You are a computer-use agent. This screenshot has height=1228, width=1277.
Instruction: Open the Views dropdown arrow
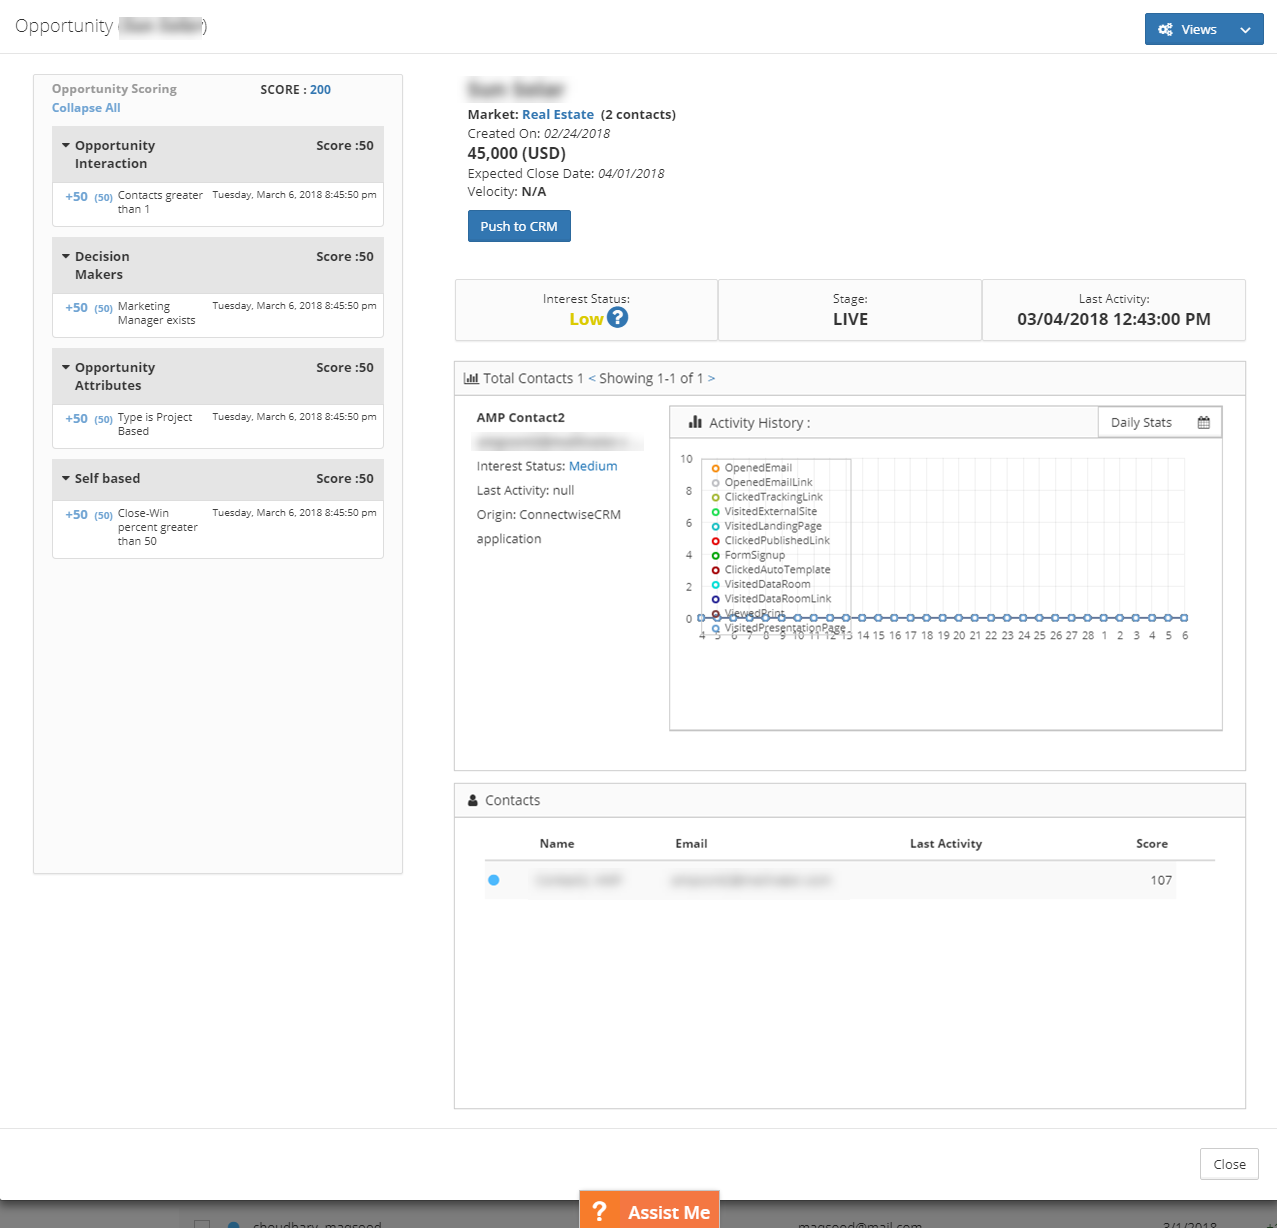click(x=1245, y=30)
